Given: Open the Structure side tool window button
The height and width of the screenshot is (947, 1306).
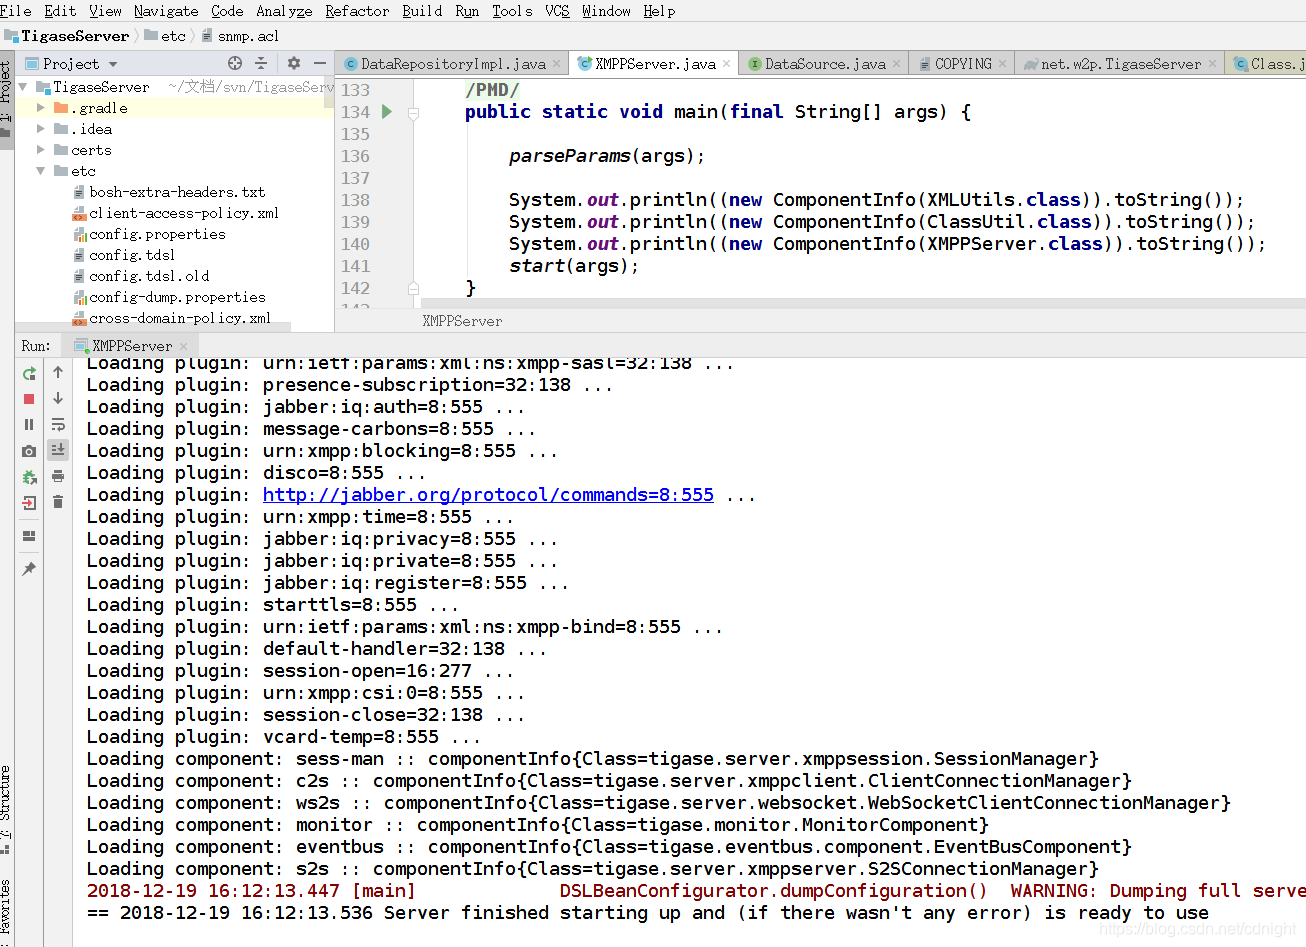Looking at the screenshot, I should click(x=6, y=808).
